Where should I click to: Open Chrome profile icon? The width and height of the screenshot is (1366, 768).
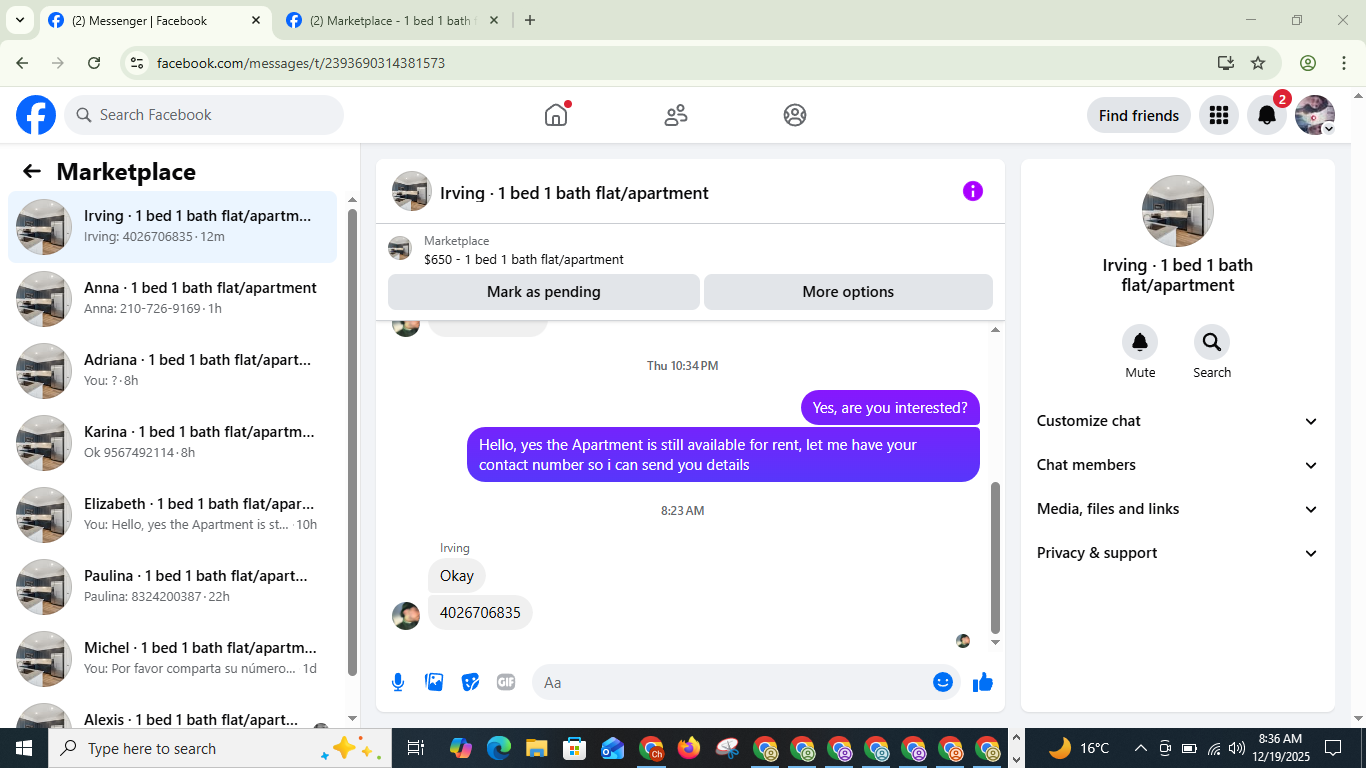[1308, 63]
